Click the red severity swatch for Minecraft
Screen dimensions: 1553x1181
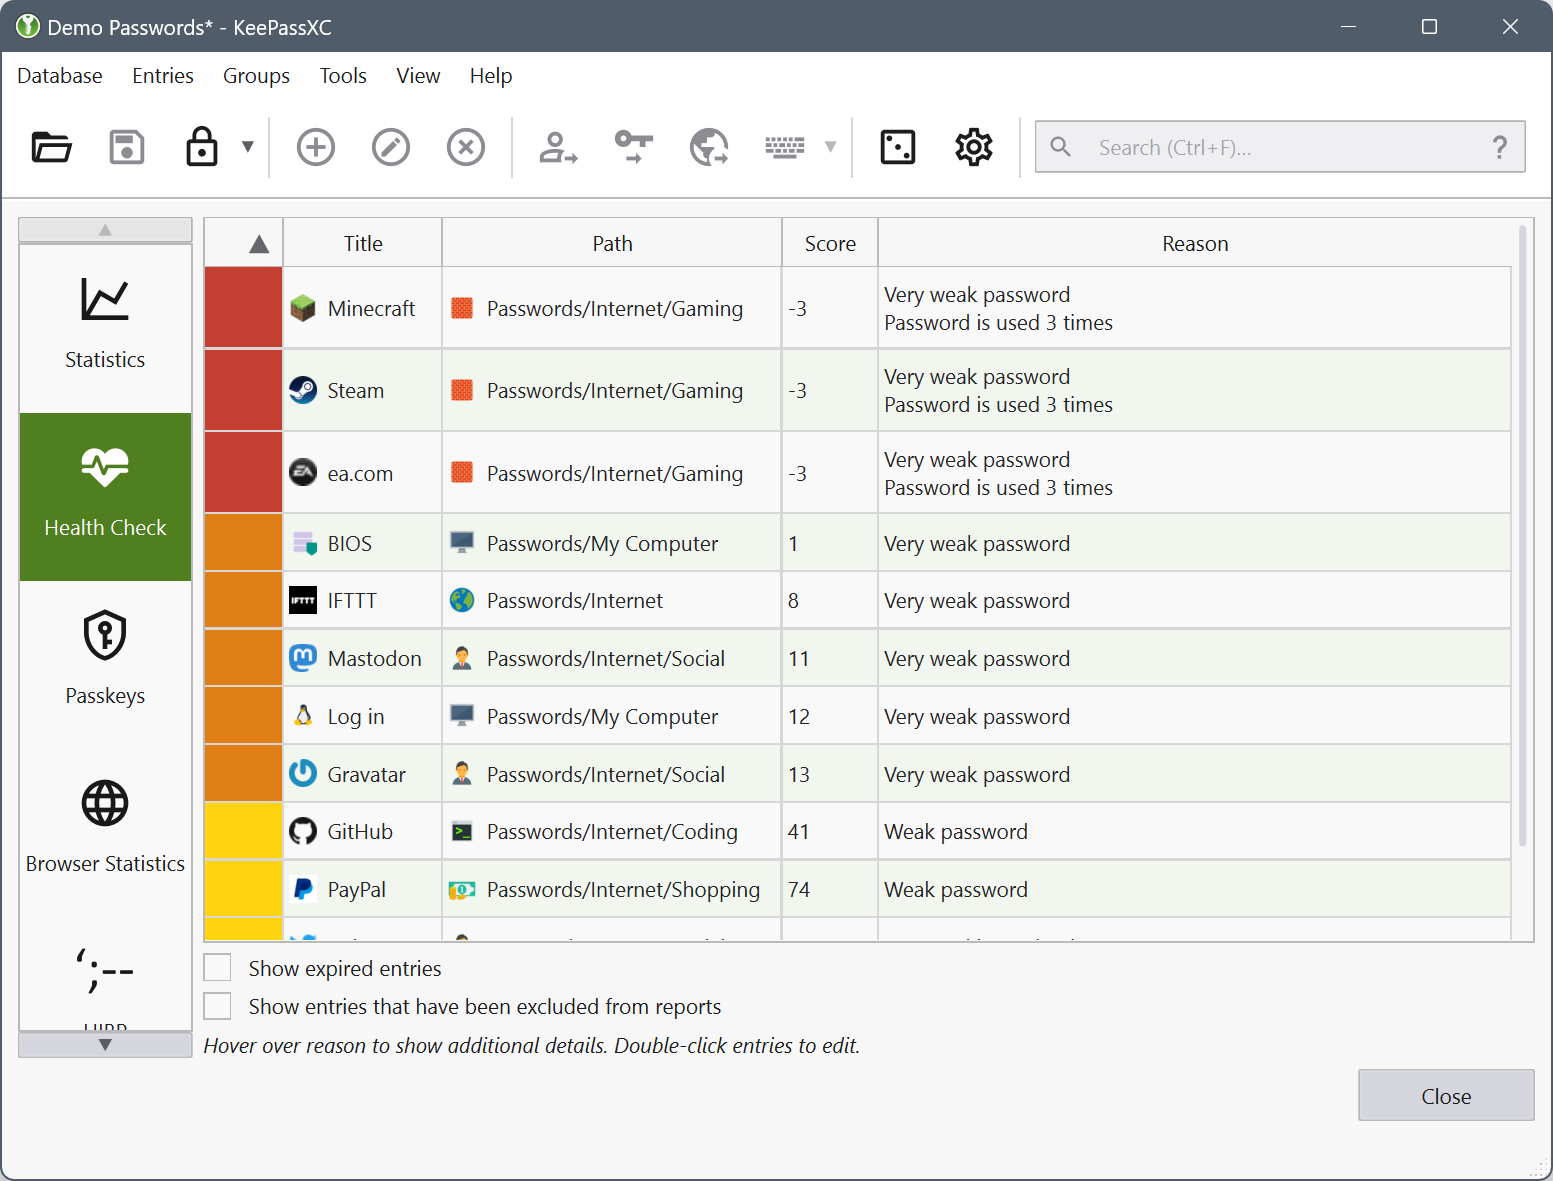coord(243,308)
